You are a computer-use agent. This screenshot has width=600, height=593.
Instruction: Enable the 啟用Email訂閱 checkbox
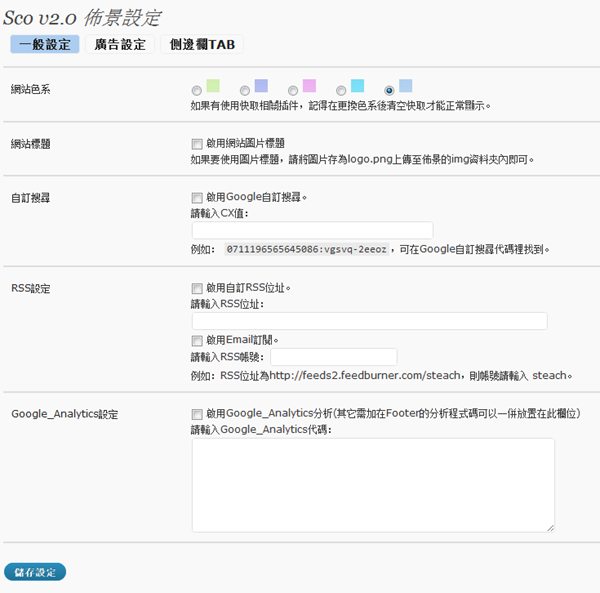pyautogui.click(x=197, y=340)
